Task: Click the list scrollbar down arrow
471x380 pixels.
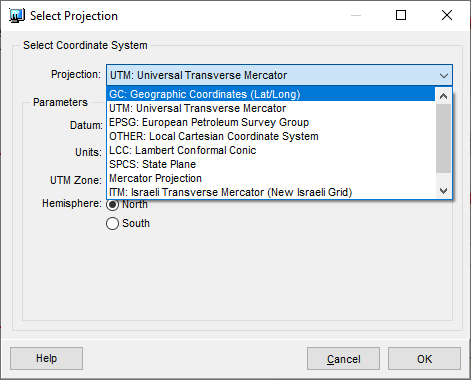Action: point(443,191)
